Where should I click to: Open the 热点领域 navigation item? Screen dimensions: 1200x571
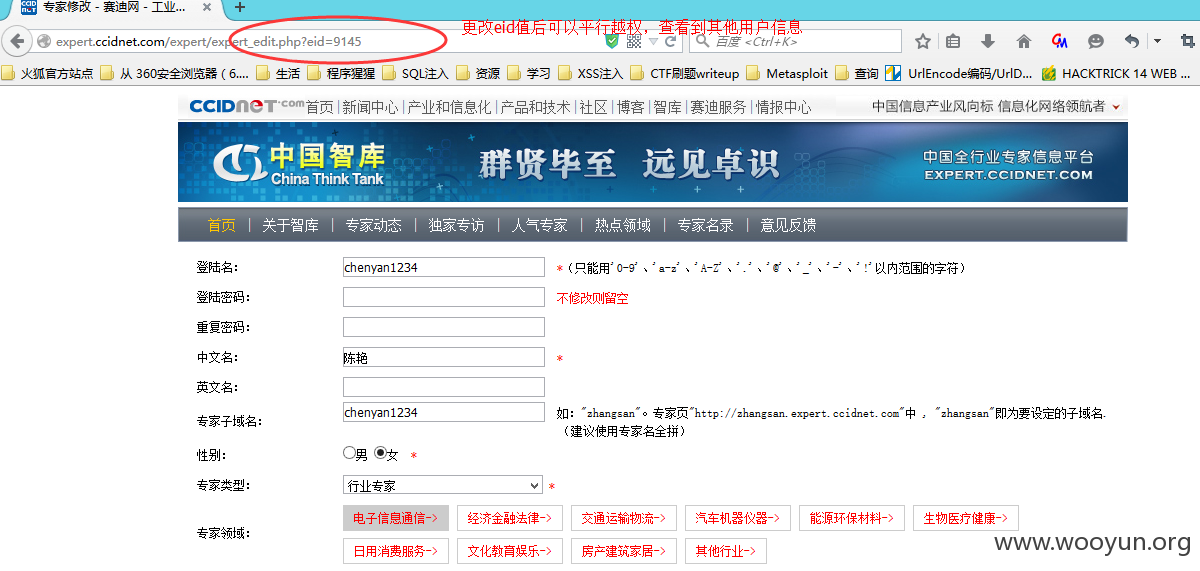pos(622,225)
